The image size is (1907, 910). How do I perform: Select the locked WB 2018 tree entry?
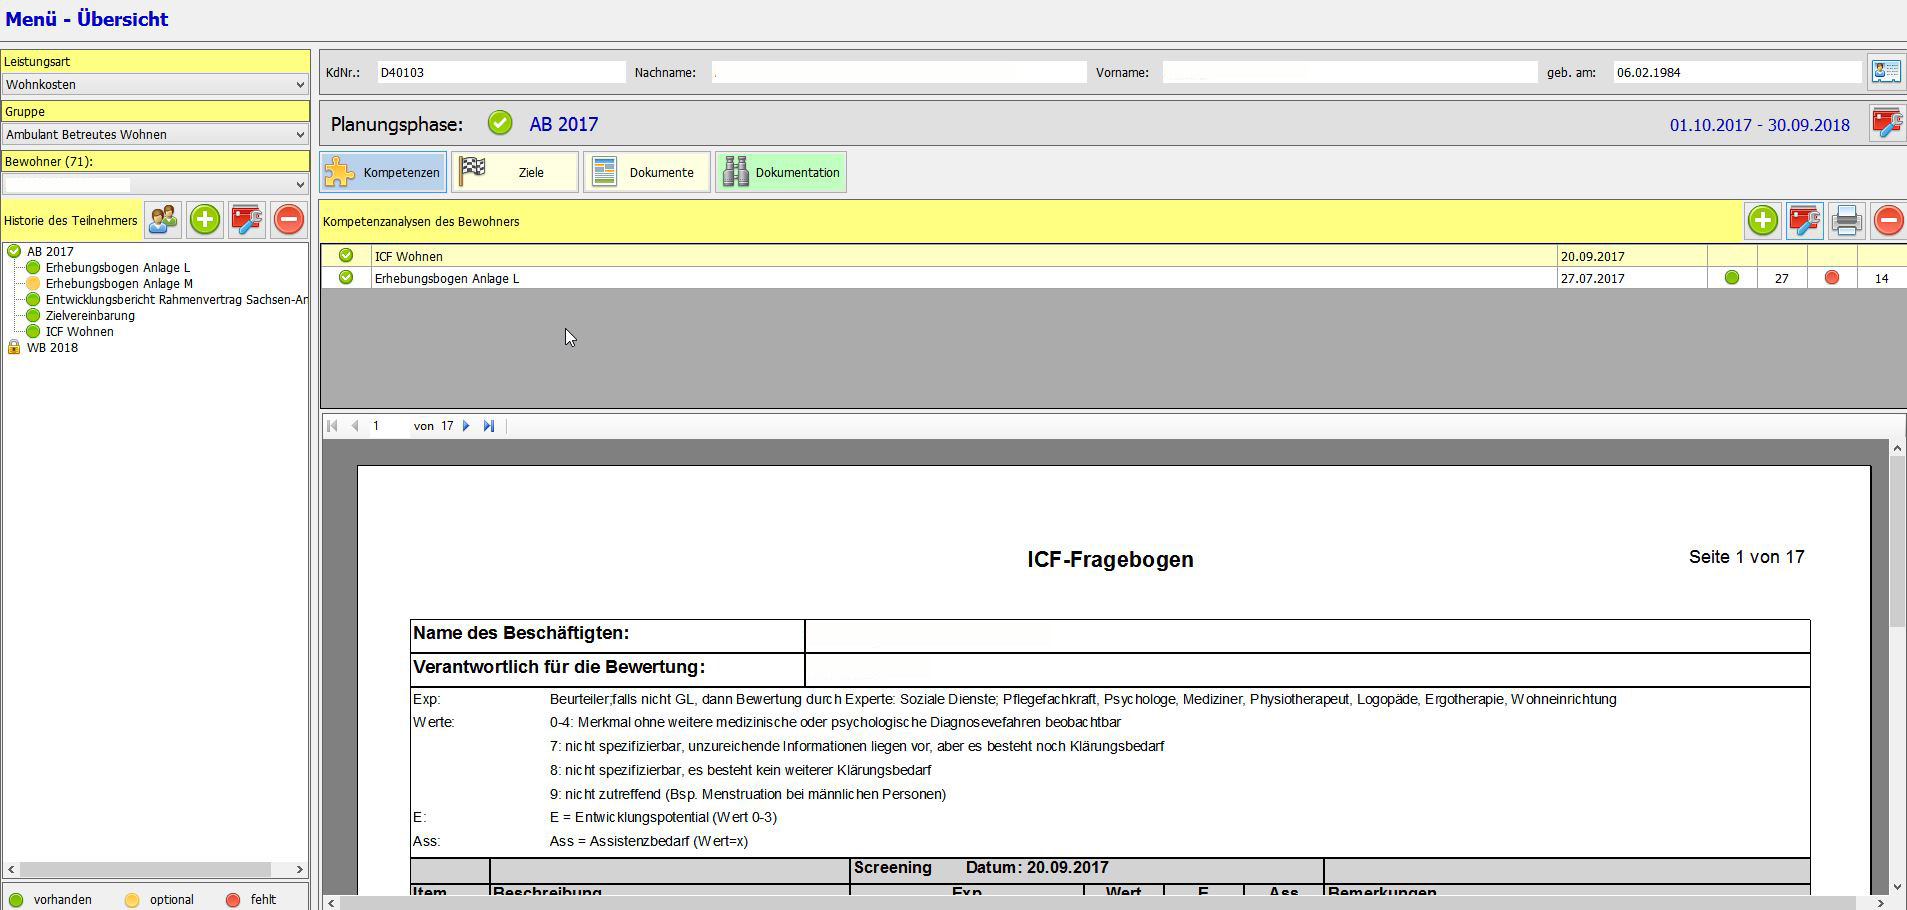click(52, 348)
